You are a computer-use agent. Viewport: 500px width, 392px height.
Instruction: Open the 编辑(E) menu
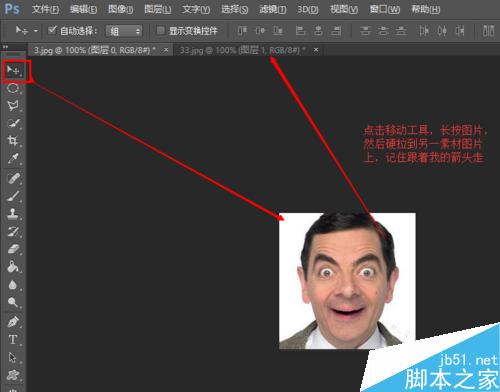[83, 9]
